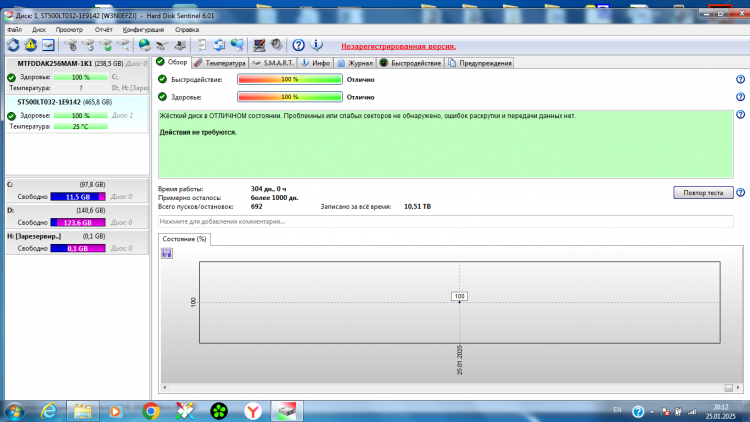750x422 pixels.
Task: Click the disk icon with a gray clock badge
Action: coord(71,45)
